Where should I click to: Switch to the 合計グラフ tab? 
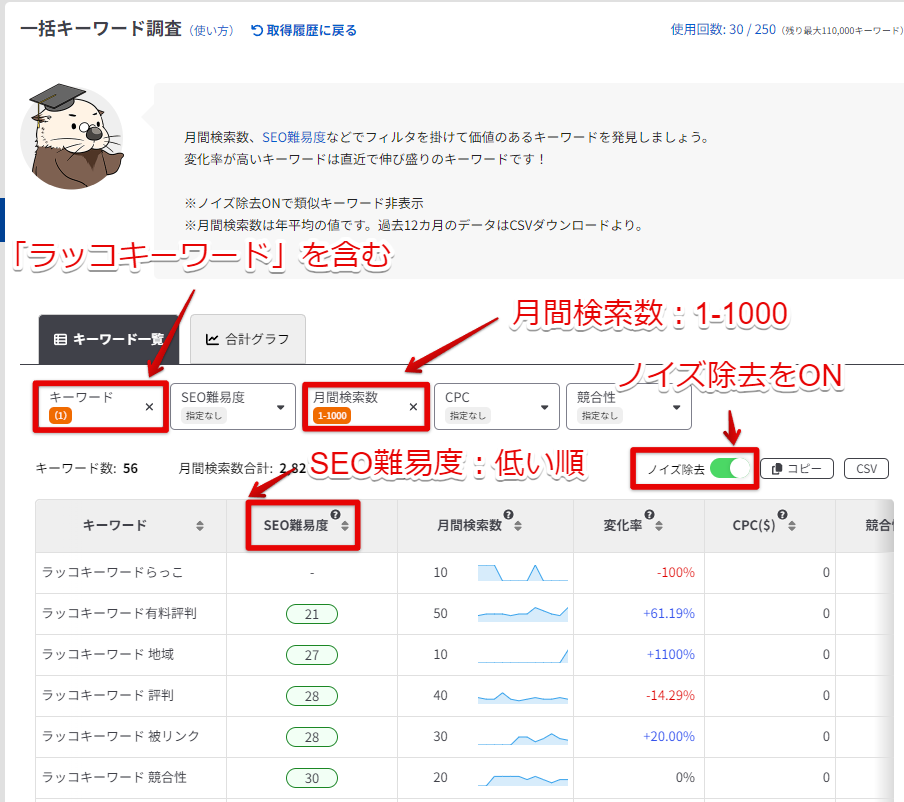click(x=247, y=339)
